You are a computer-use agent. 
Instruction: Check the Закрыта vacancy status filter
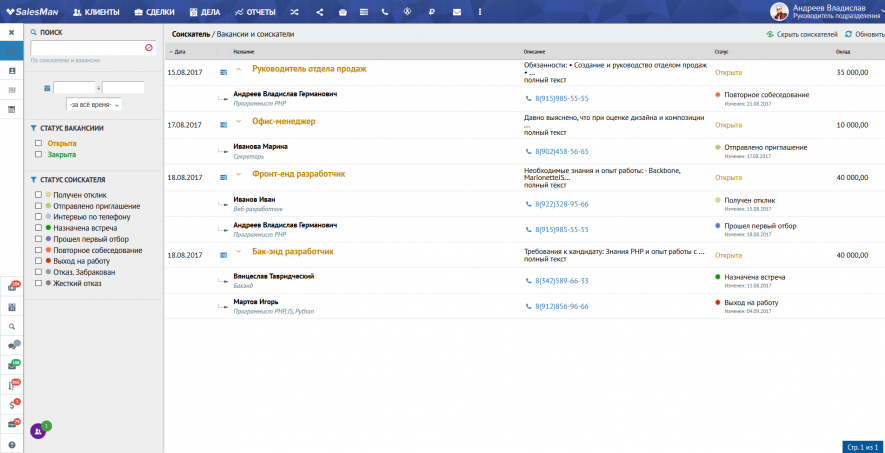pyautogui.click(x=38, y=155)
